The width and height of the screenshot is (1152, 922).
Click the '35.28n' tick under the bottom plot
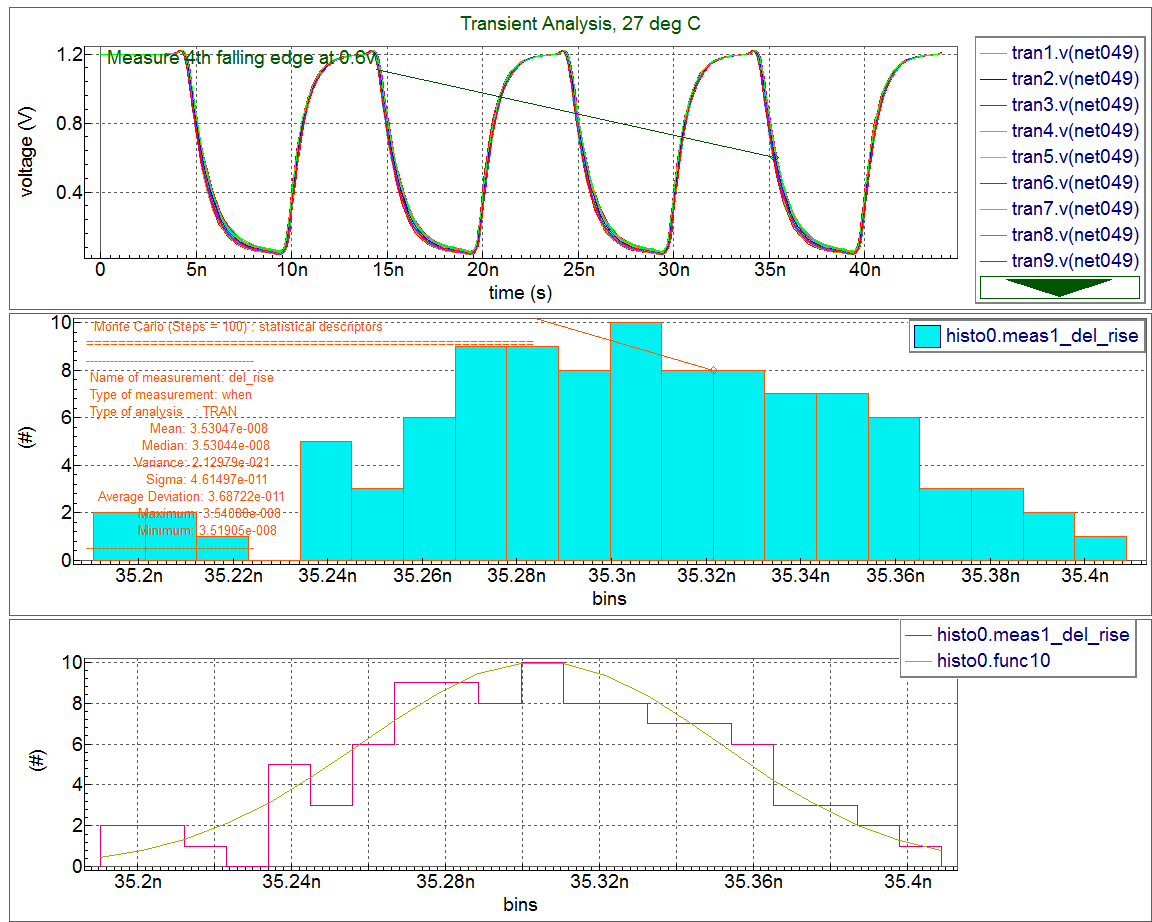click(445, 882)
